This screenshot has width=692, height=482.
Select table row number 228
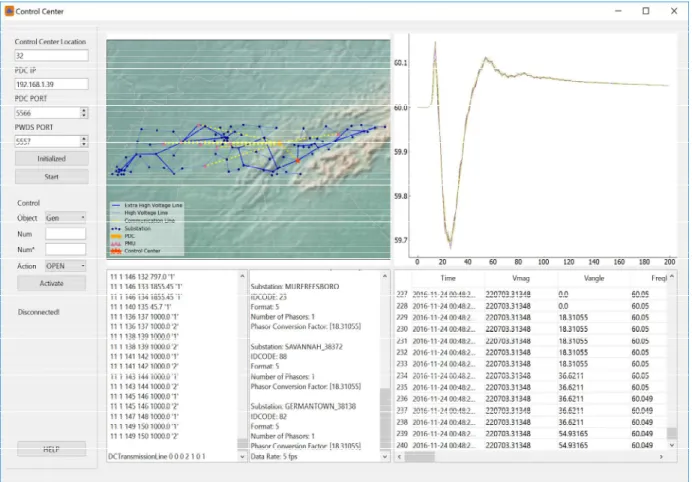point(402,306)
